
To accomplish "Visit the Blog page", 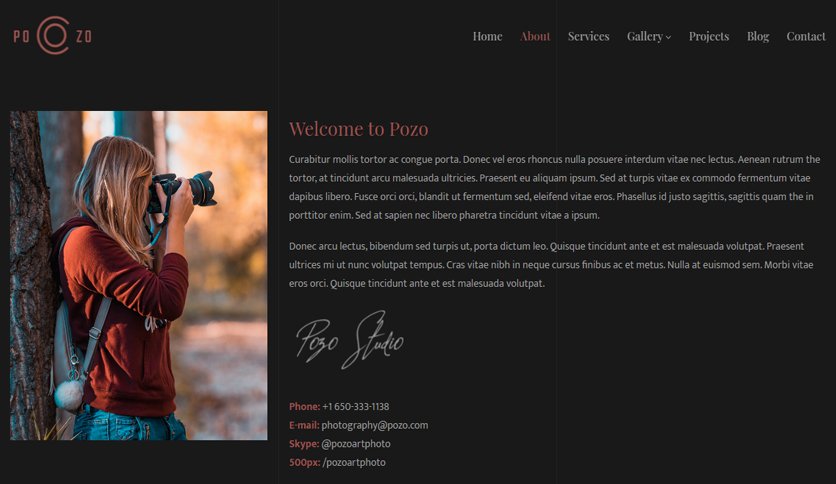I will (758, 36).
